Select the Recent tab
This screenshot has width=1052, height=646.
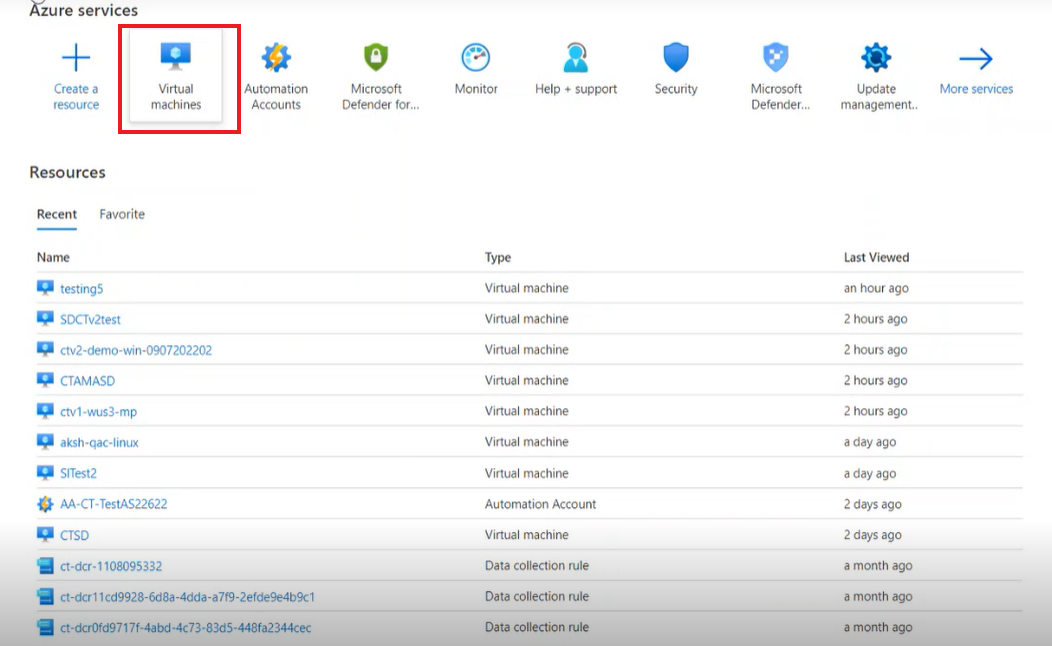[x=57, y=214]
